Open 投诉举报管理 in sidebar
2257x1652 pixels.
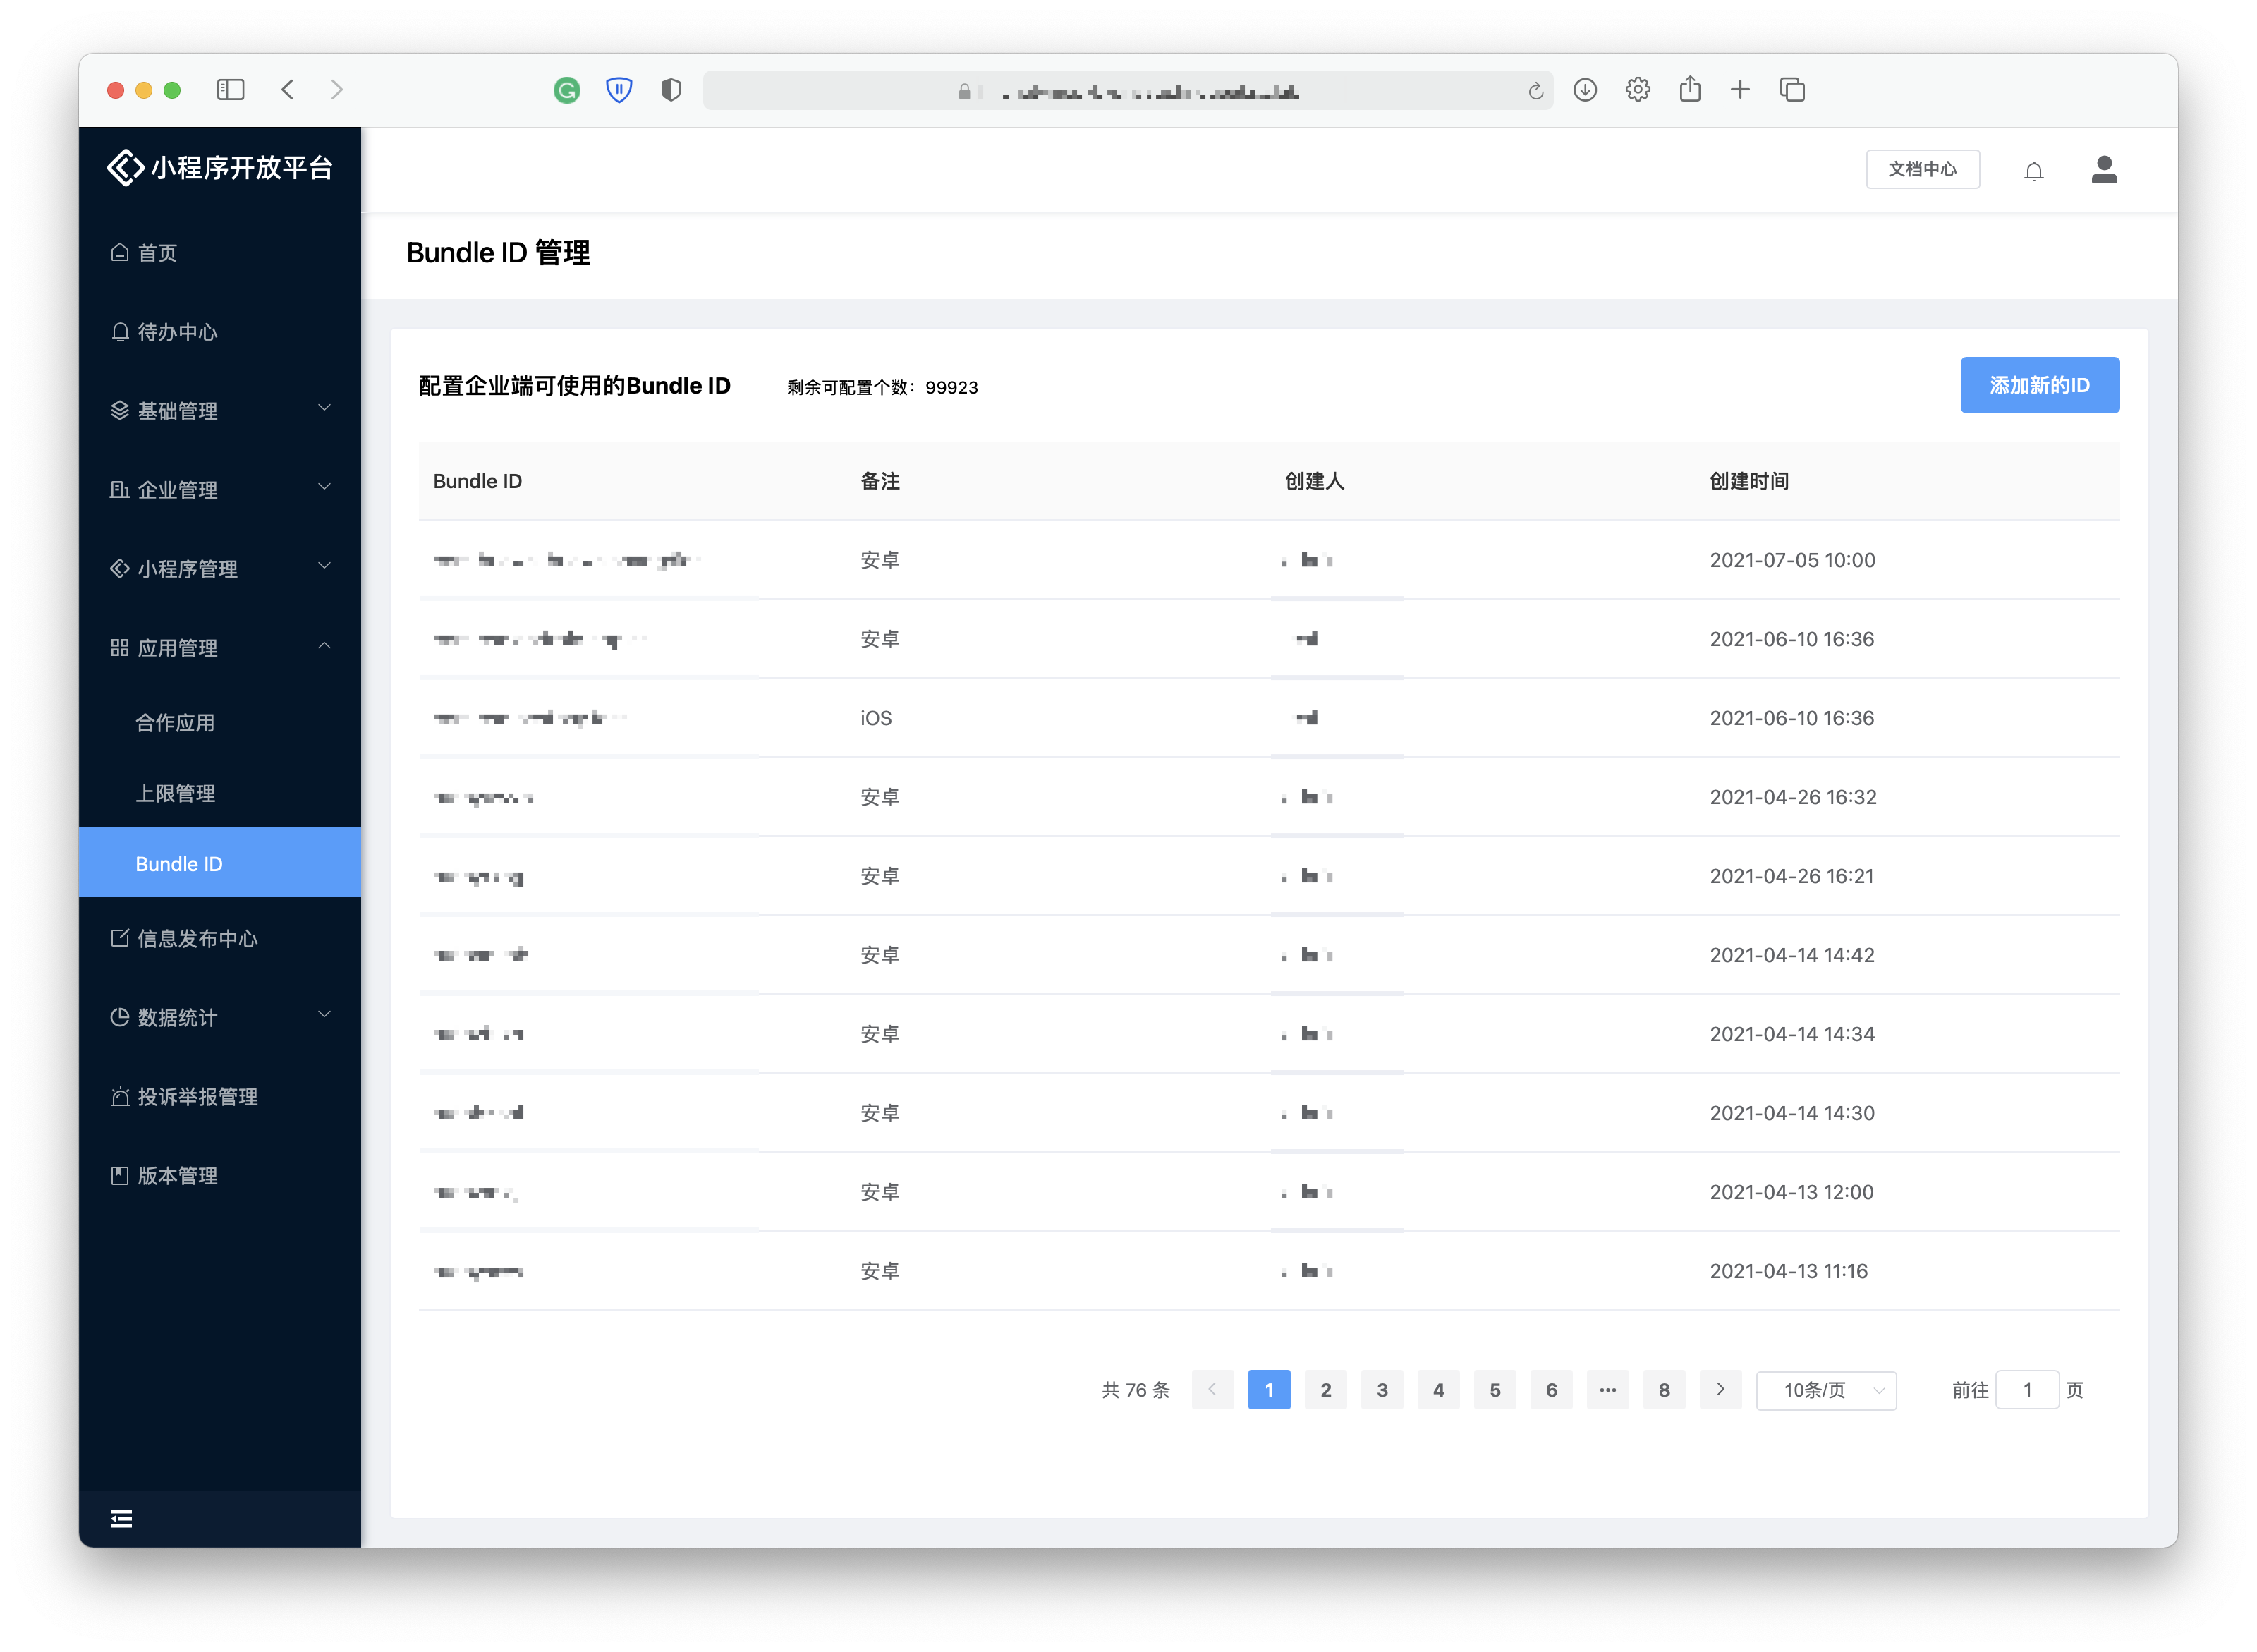pos(220,1096)
